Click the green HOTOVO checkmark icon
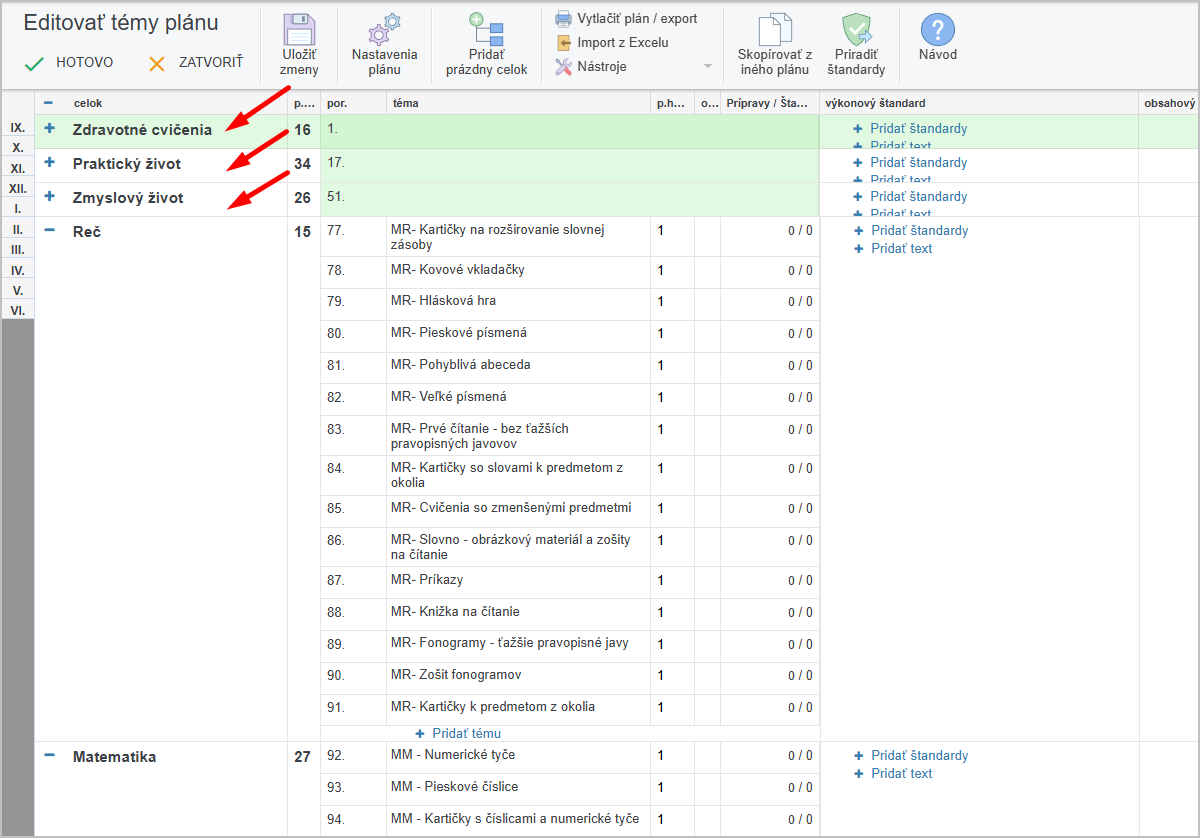 tap(34, 64)
